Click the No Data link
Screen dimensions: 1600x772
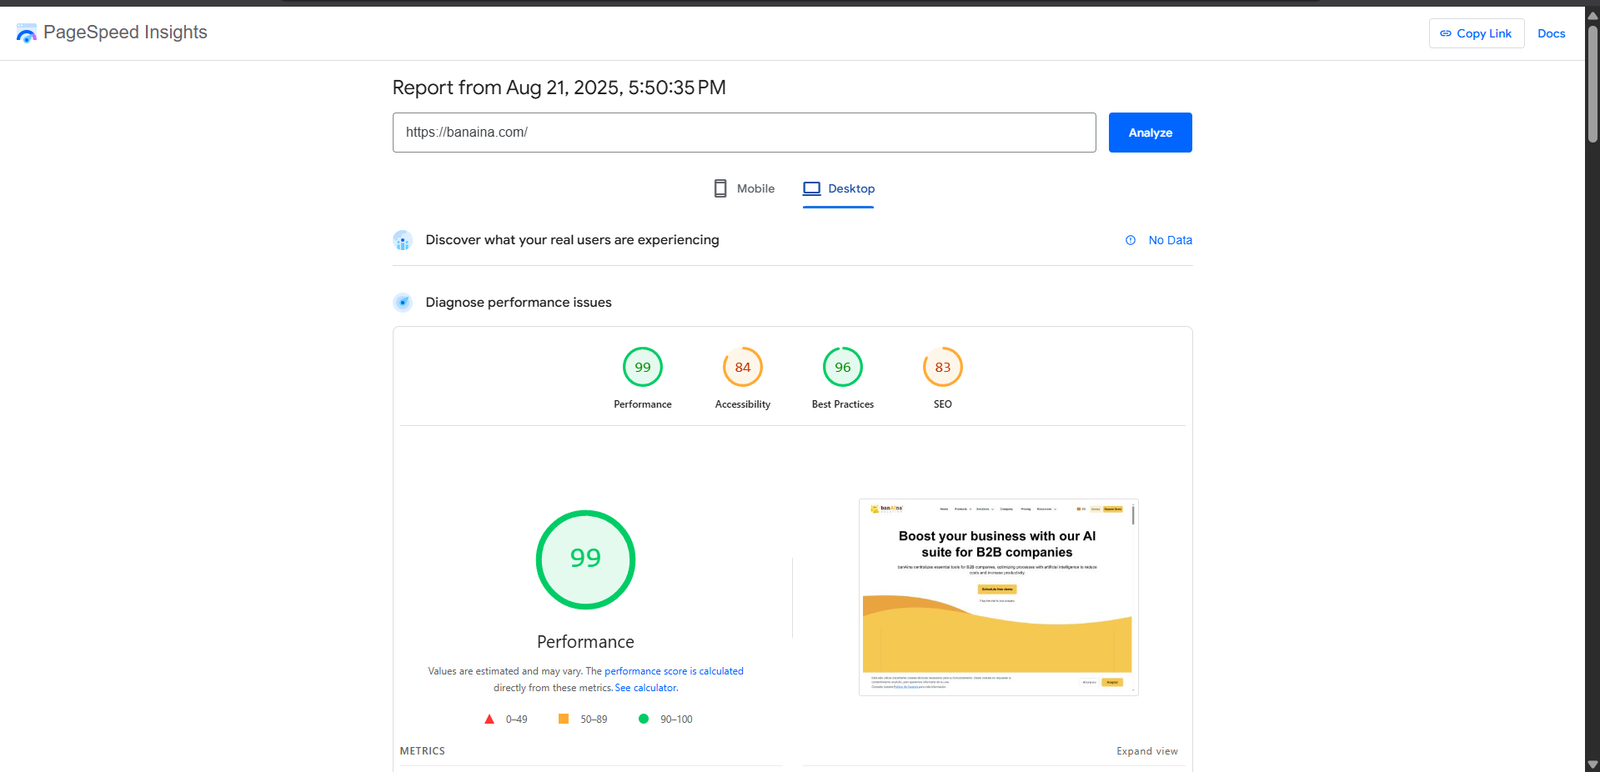tap(1170, 240)
